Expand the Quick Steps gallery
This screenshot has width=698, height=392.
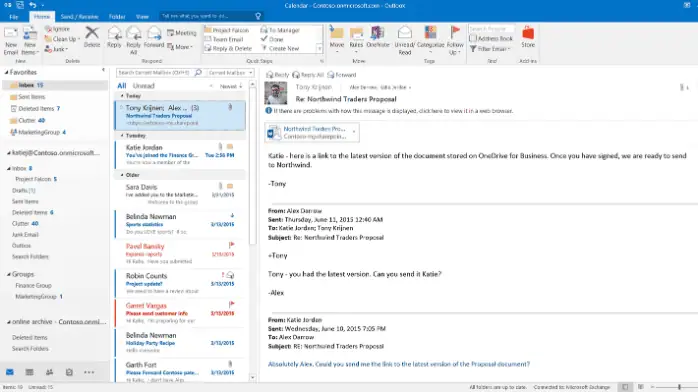319,49
